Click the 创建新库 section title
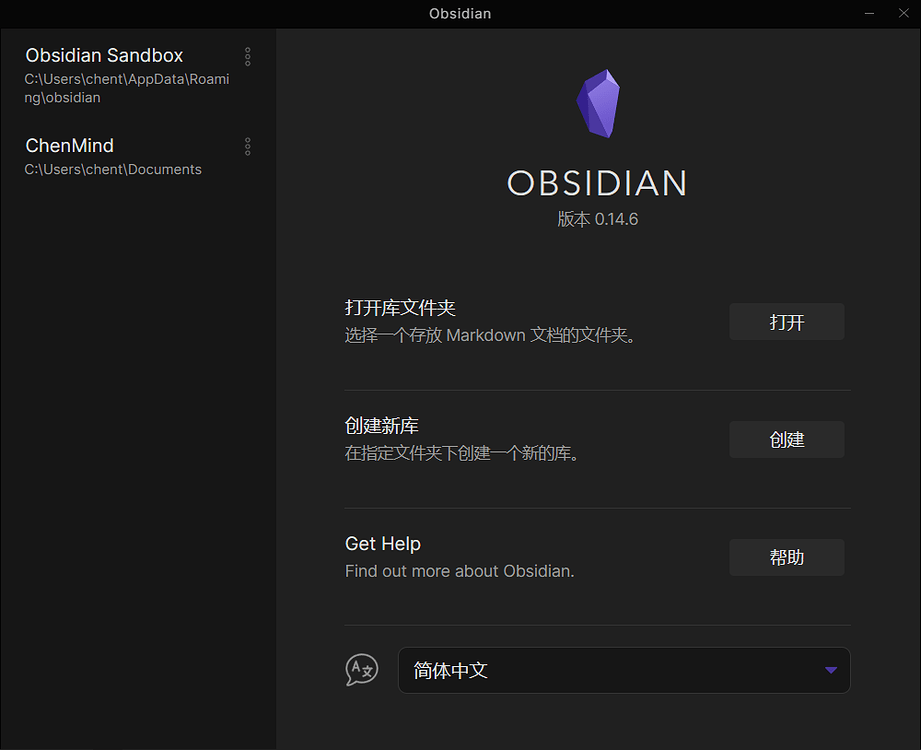The width and height of the screenshot is (921, 750). (x=379, y=425)
